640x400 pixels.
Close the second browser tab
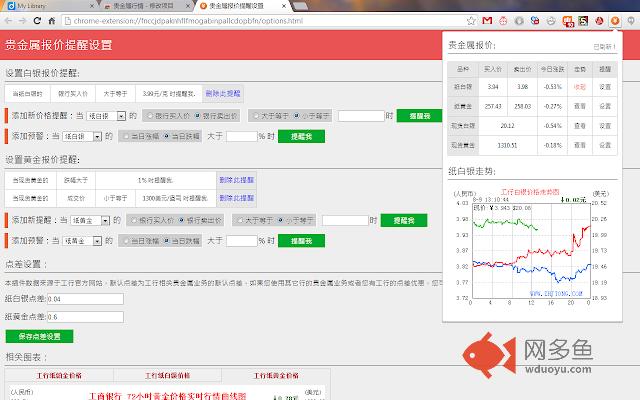[188, 6]
